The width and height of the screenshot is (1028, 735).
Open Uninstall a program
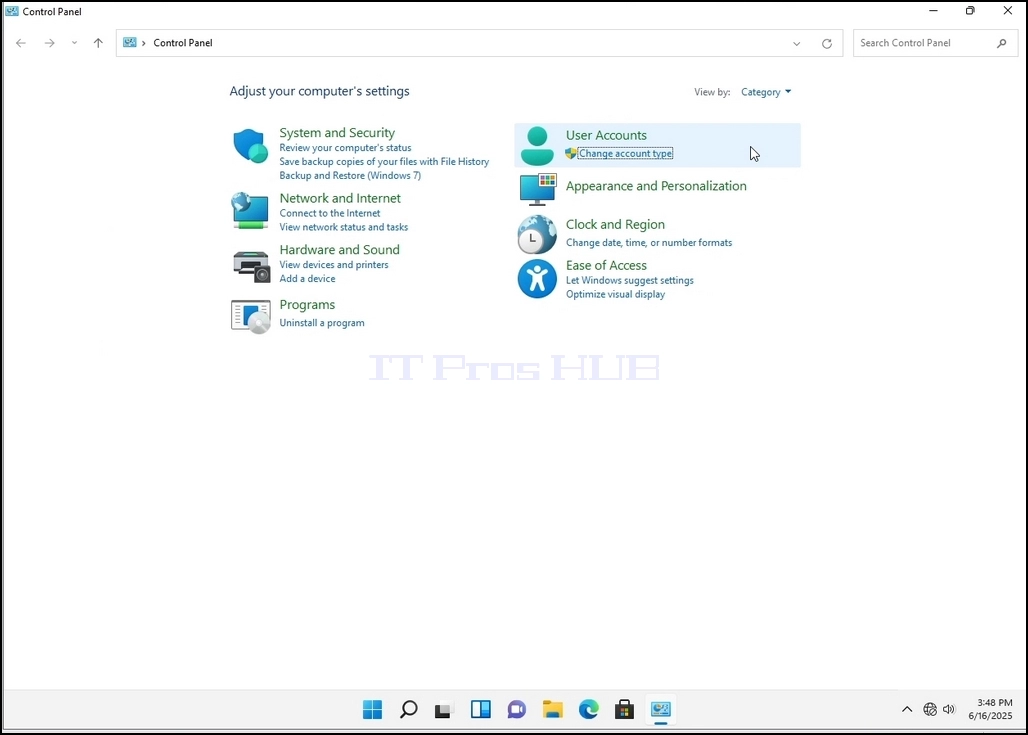point(322,323)
